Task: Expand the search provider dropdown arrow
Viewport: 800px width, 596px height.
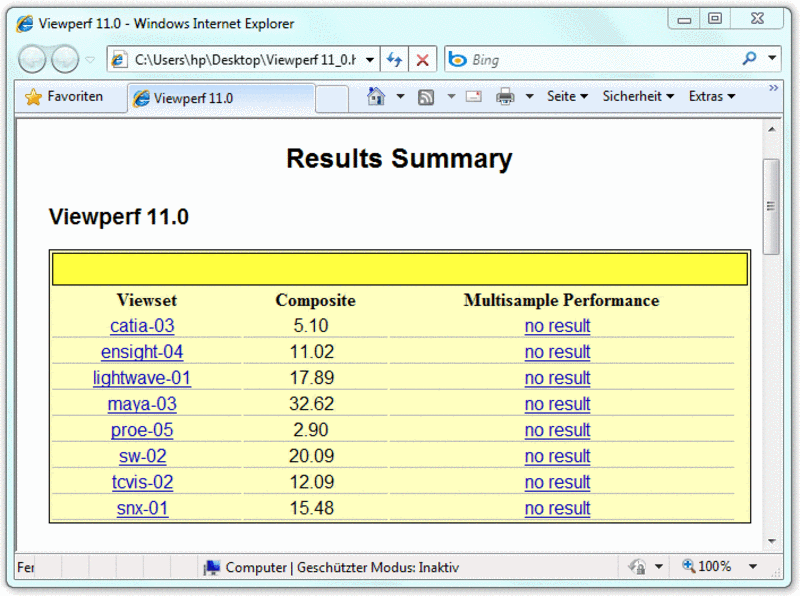Action: pyautogui.click(x=772, y=60)
